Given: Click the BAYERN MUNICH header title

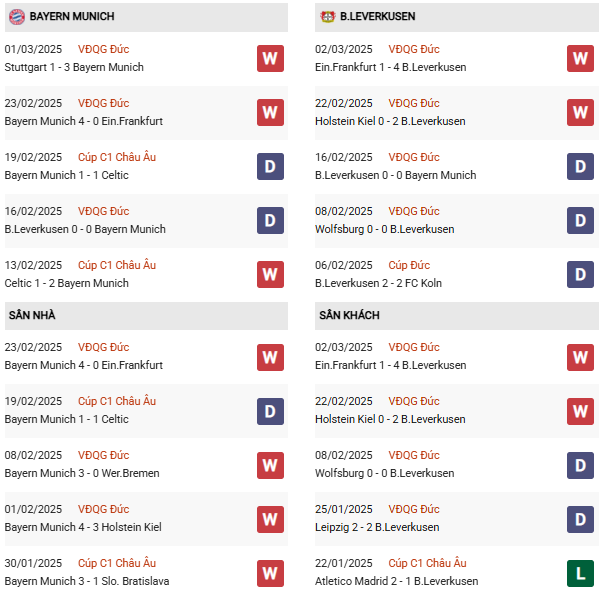Looking at the screenshot, I should [x=72, y=17].
